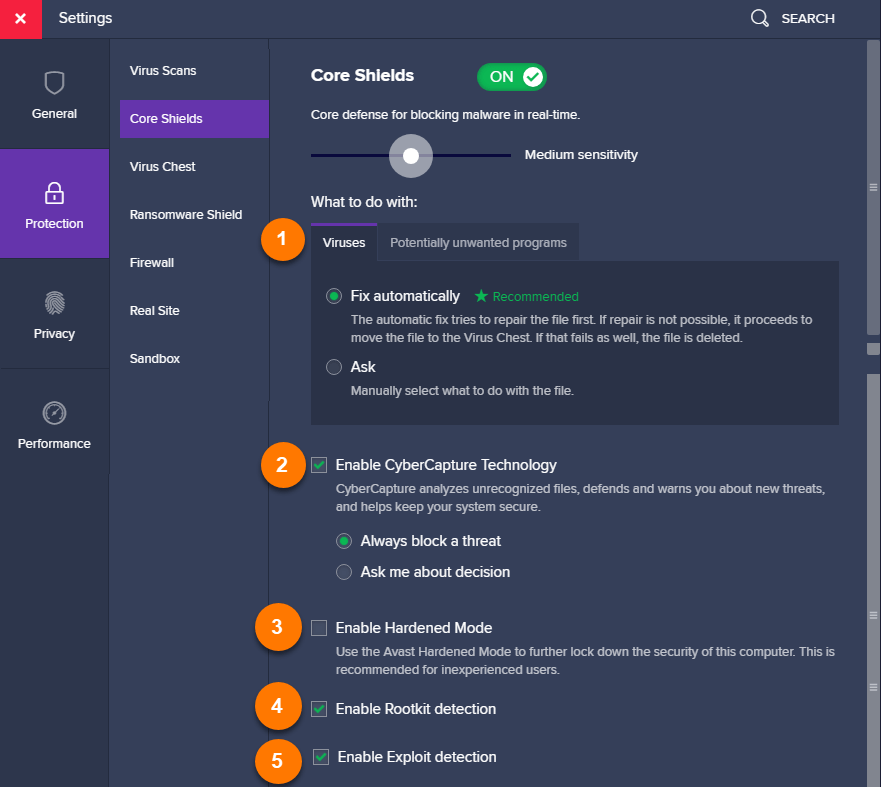Image resolution: width=881 pixels, height=787 pixels.
Task: Check the Enable Hardened Mode checkbox
Action: 319,628
